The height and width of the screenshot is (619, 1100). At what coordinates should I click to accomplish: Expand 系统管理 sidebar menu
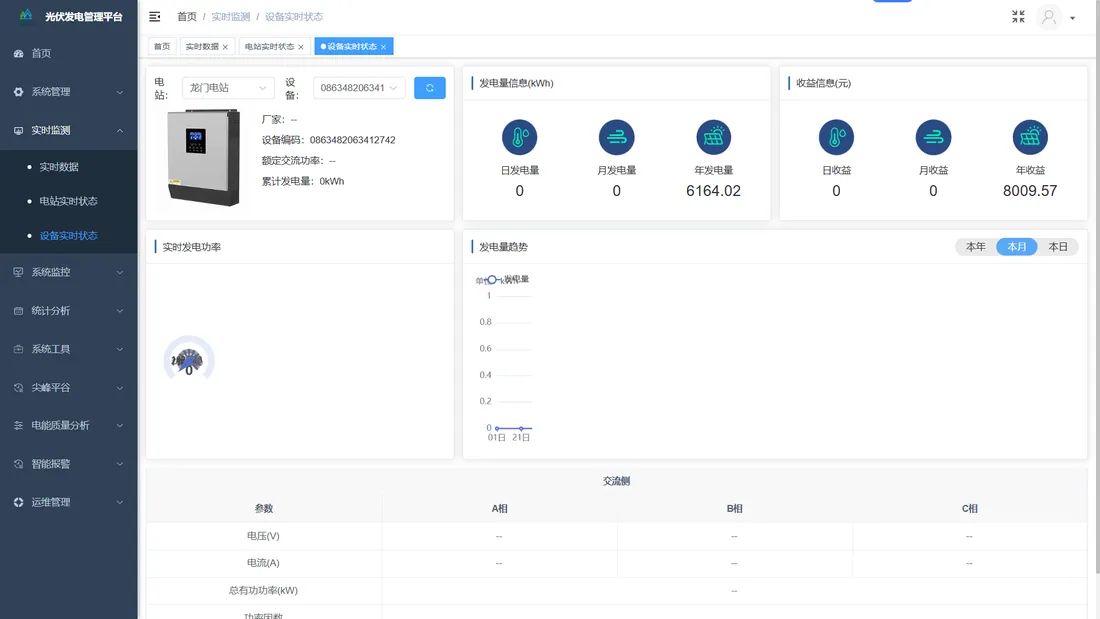coord(69,92)
